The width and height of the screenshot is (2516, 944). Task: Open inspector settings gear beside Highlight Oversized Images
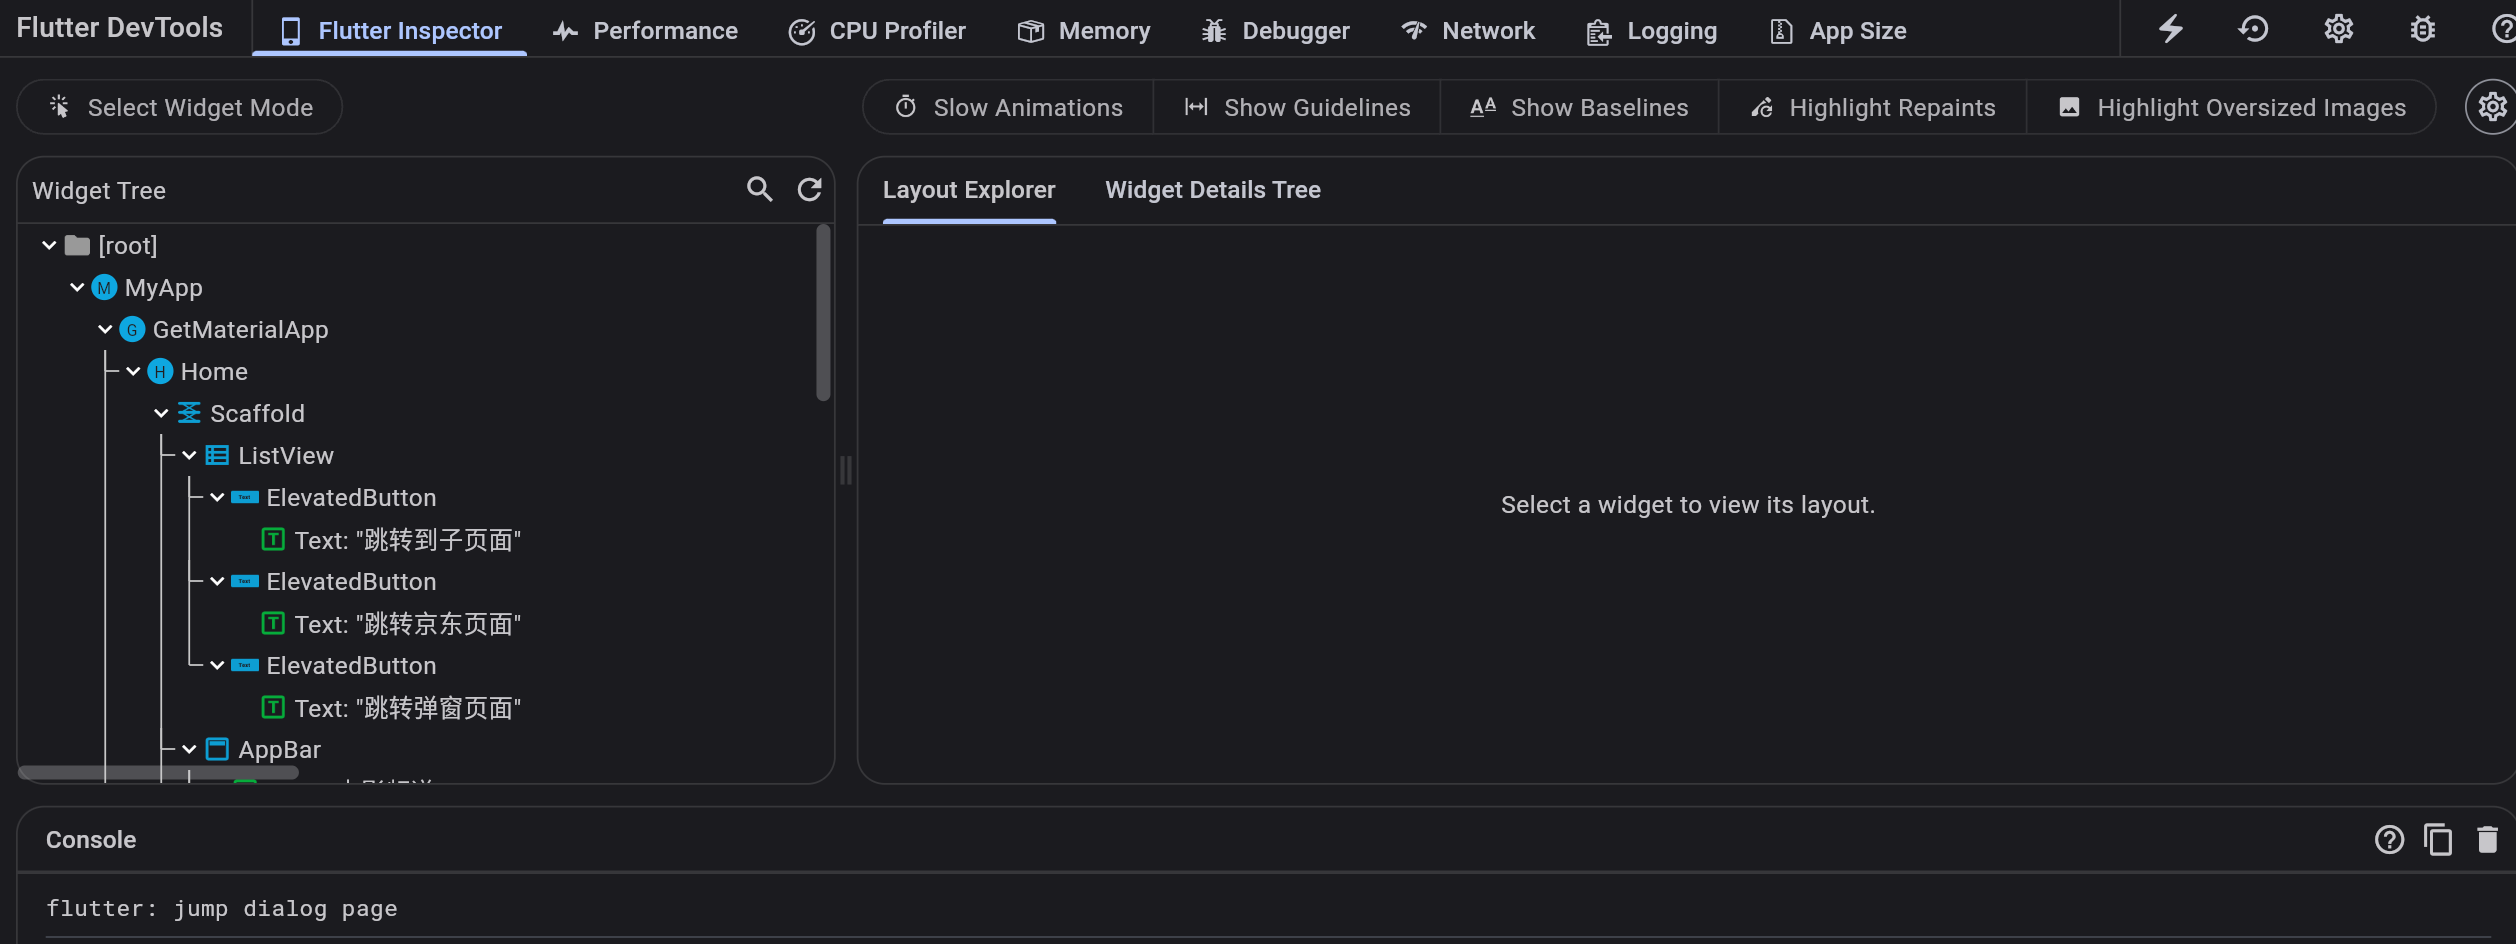click(2491, 107)
